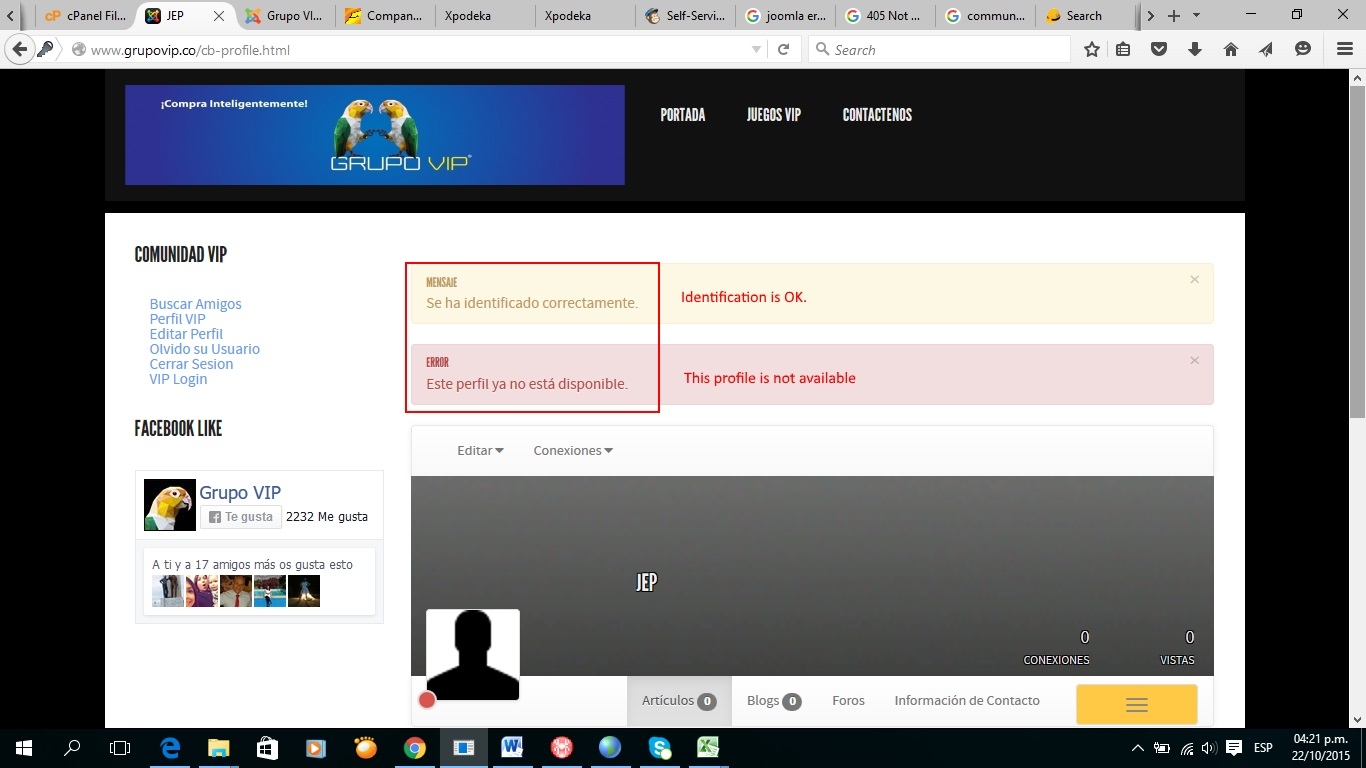The height and width of the screenshot is (768, 1366).
Task: Click the address bar URL field
Action: click(415, 49)
